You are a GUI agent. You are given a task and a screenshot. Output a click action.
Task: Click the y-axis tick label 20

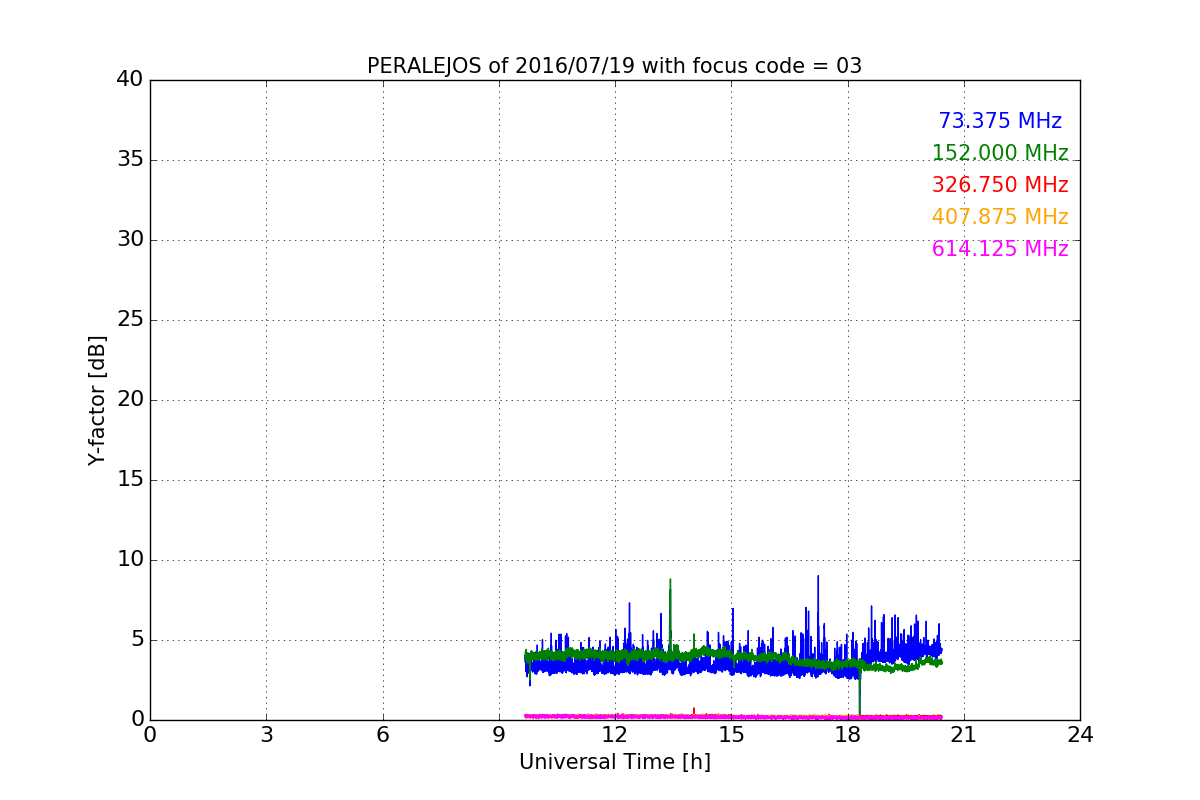pos(130,400)
